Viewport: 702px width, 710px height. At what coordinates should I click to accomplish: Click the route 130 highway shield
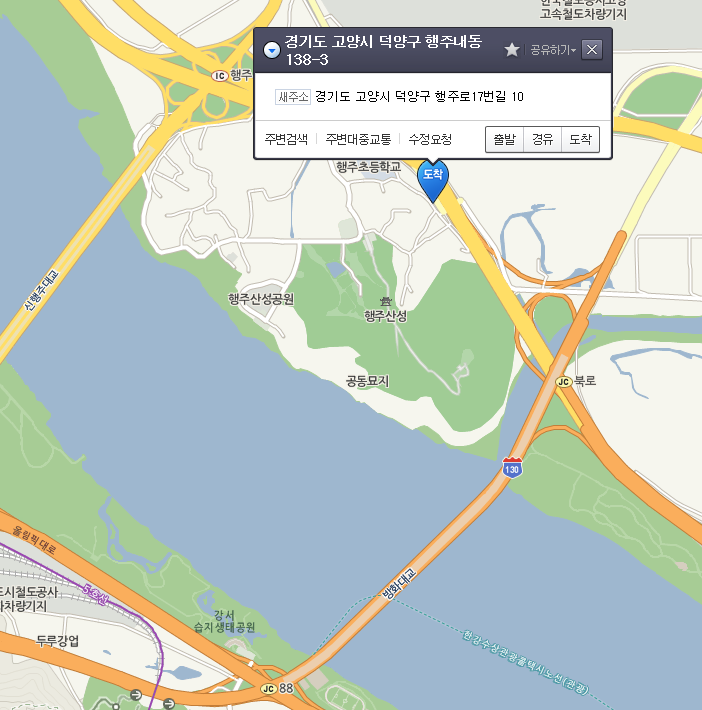point(512,468)
